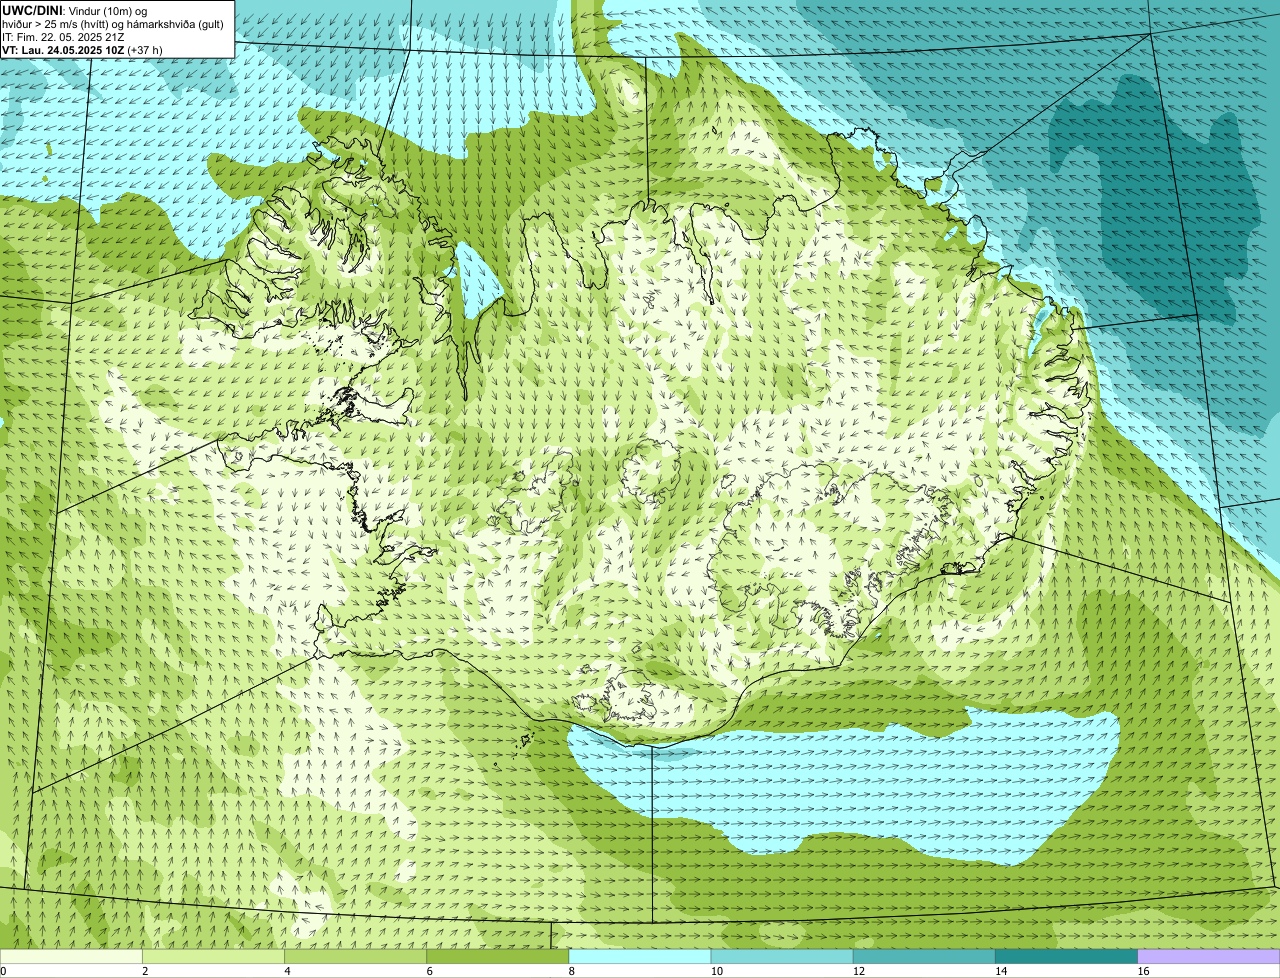
Task: Pick the medium green 4–6 m/s legend swatch
Action: (355, 956)
